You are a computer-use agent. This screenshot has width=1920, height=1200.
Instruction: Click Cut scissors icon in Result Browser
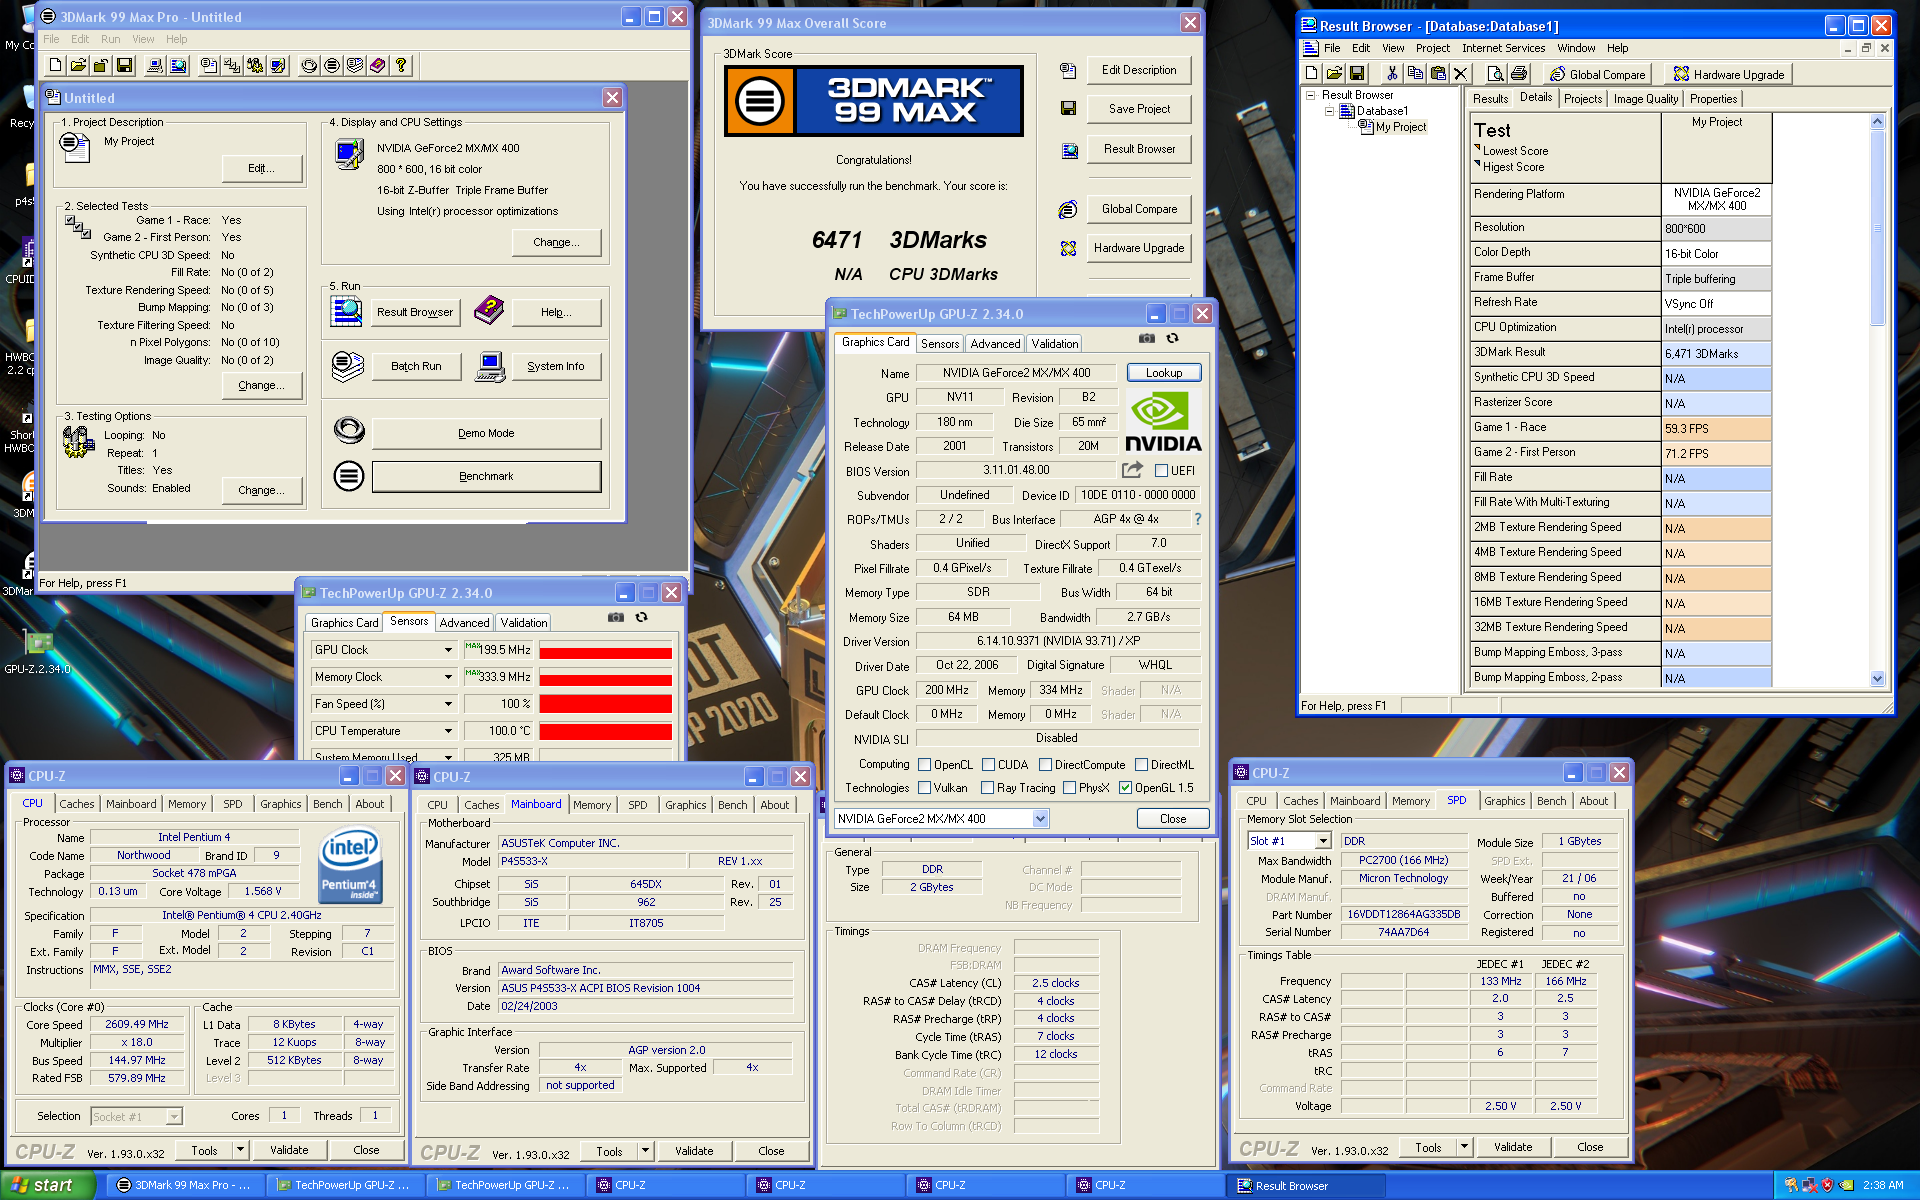click(x=1392, y=73)
